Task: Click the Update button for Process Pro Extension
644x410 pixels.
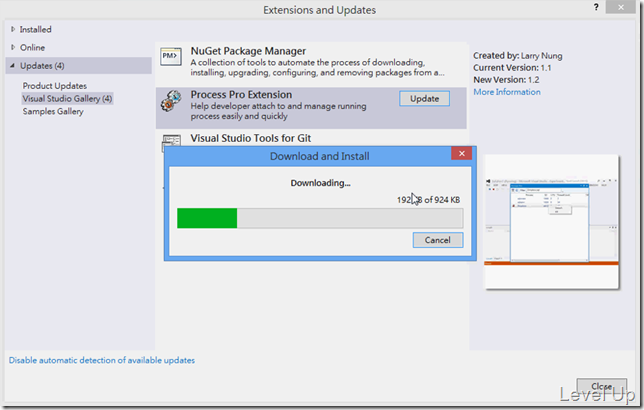Action: (x=424, y=99)
